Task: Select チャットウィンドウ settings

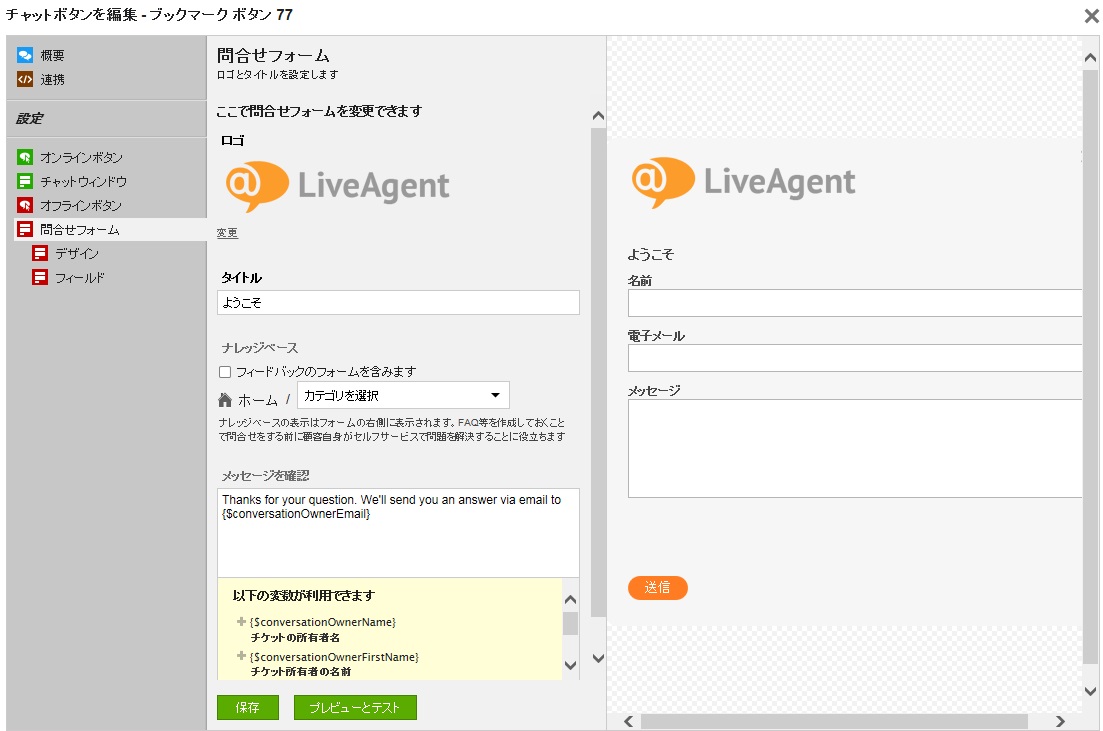Action: point(83,181)
